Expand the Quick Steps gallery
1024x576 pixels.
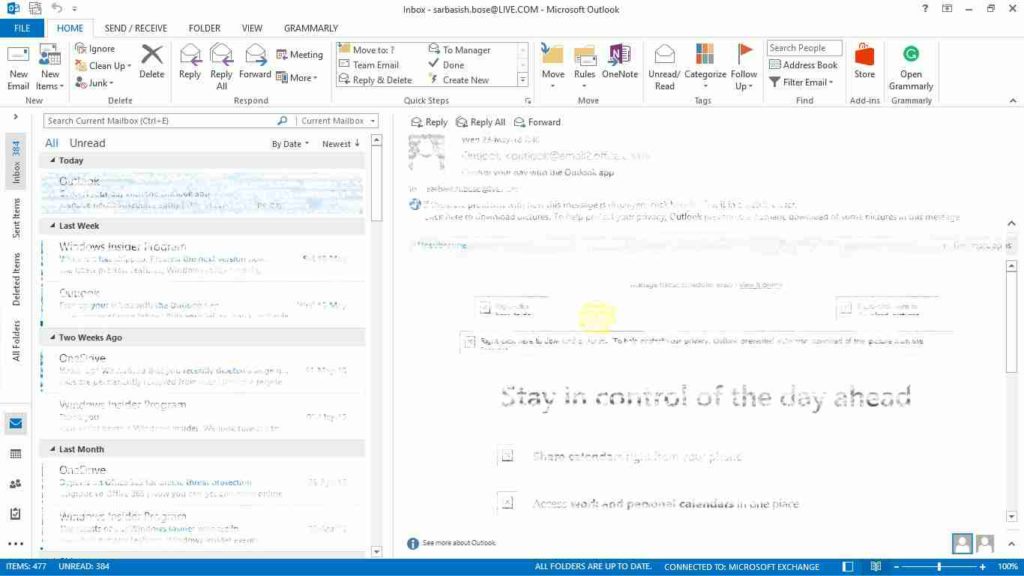pyautogui.click(x=522, y=80)
